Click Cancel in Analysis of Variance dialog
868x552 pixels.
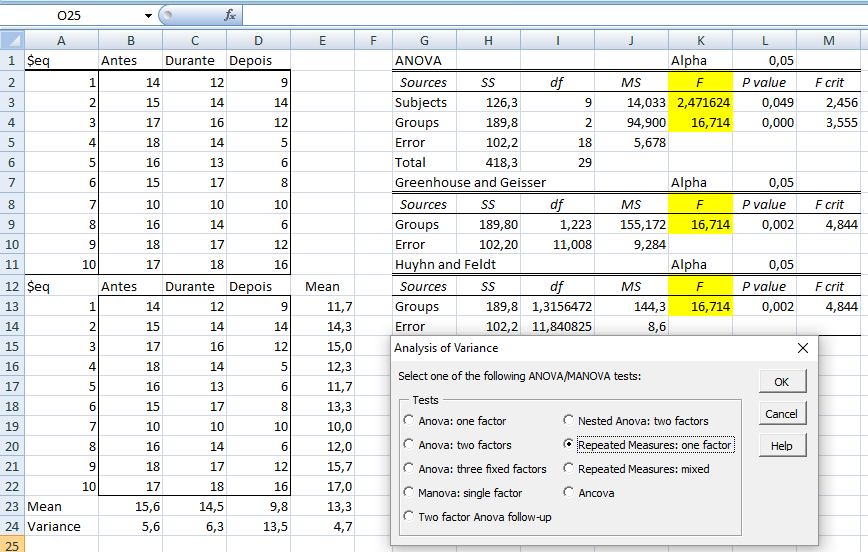(x=782, y=414)
